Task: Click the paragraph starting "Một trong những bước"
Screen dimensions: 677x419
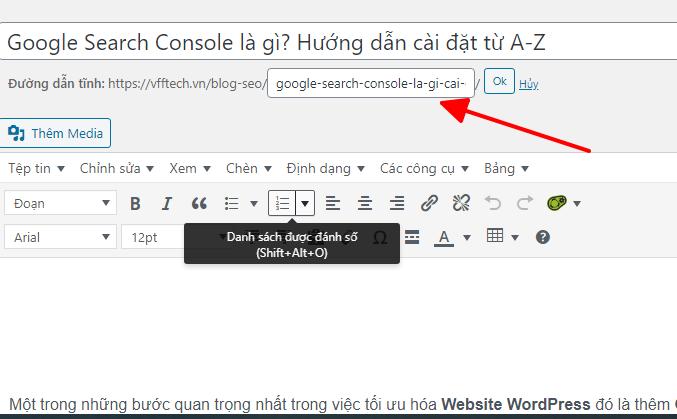Action: (x=343, y=404)
